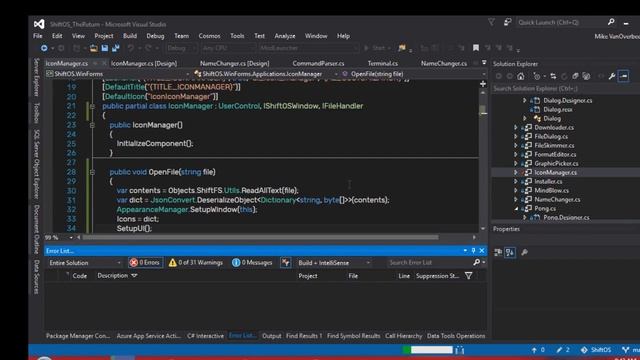Click the ShiftOS repository status bar item
Viewport: 640px width, 360px height.
point(596,350)
